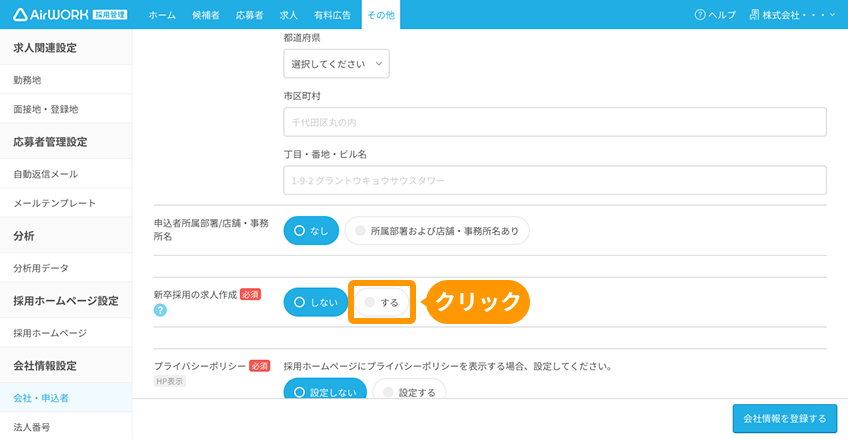Viewport: 848px width, 439px height.
Task: Focus the 市区町村 input field
Action: (x=555, y=122)
